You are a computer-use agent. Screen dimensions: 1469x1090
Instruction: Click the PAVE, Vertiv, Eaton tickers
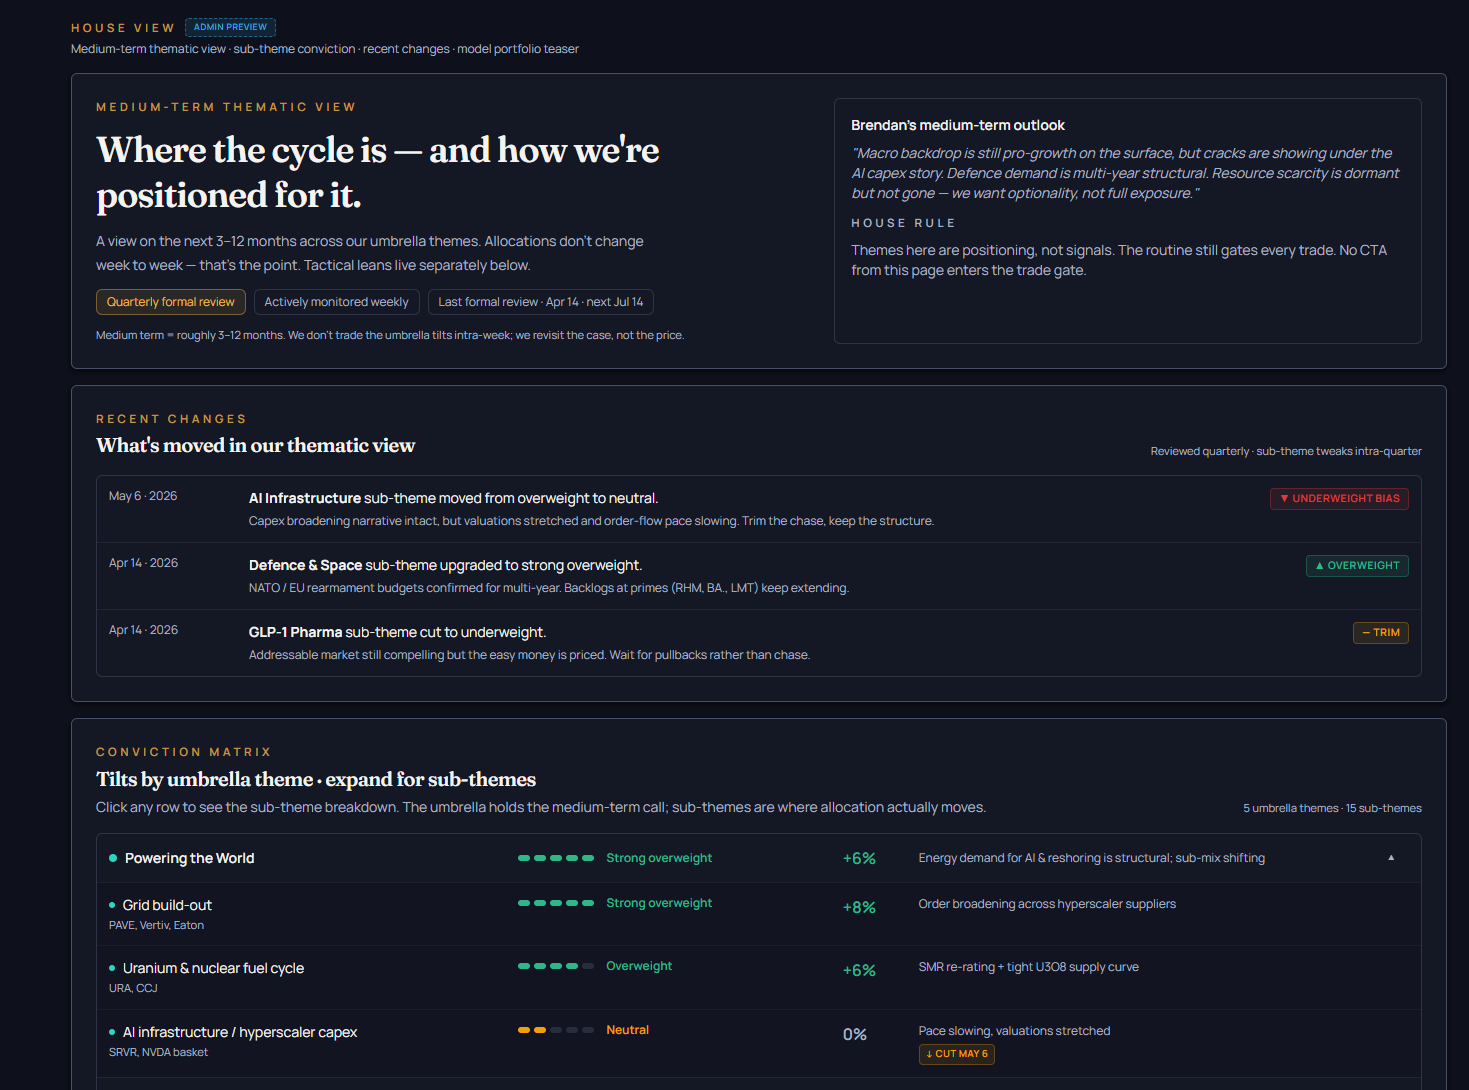(156, 925)
